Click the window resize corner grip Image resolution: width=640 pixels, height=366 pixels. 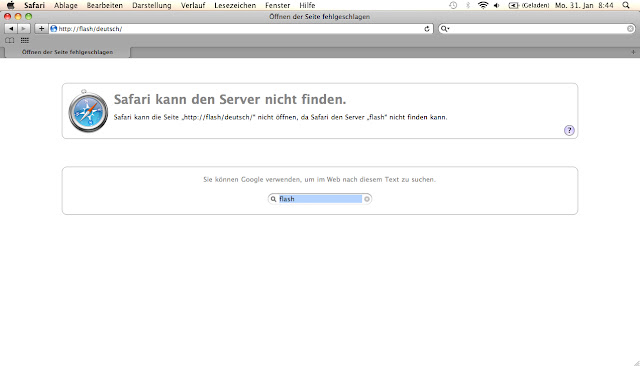[636, 362]
